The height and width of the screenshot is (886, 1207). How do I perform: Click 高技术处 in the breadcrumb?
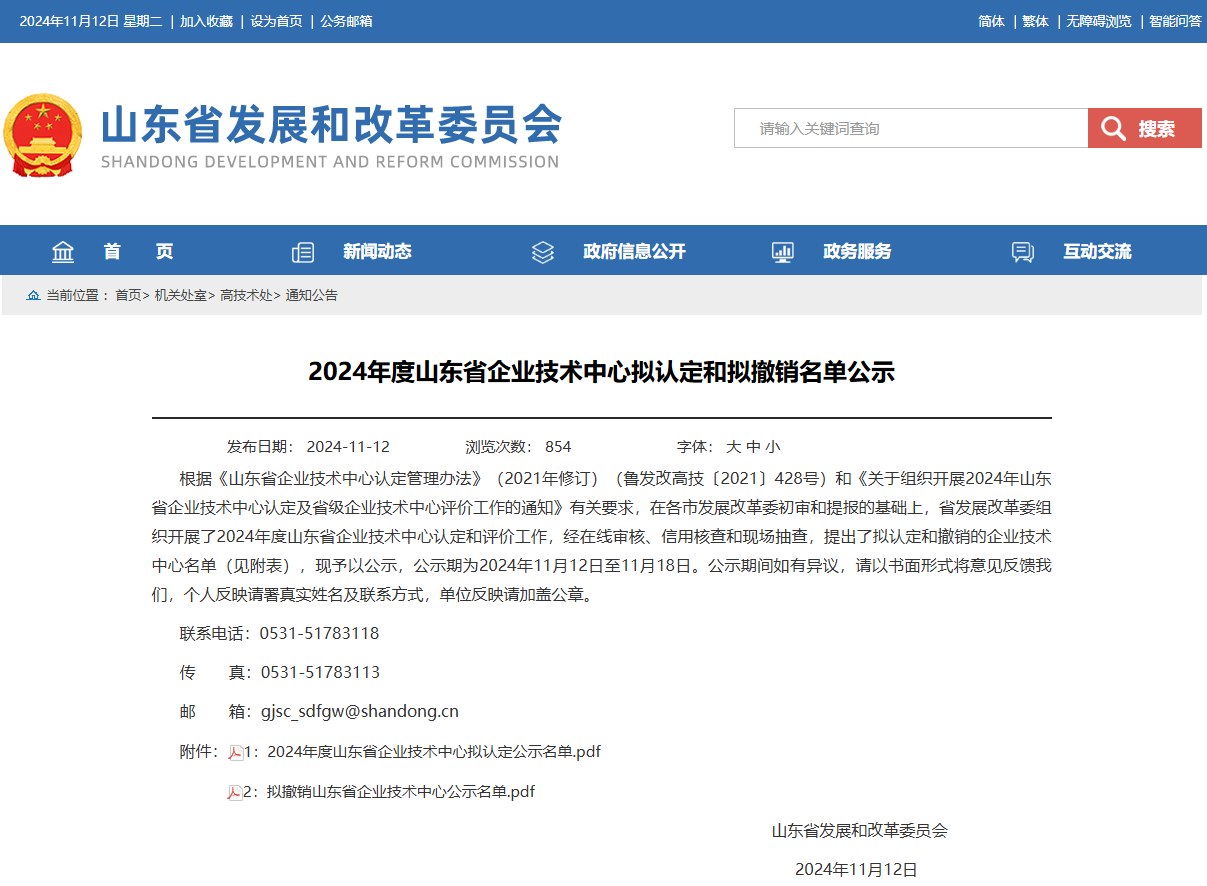[246, 295]
